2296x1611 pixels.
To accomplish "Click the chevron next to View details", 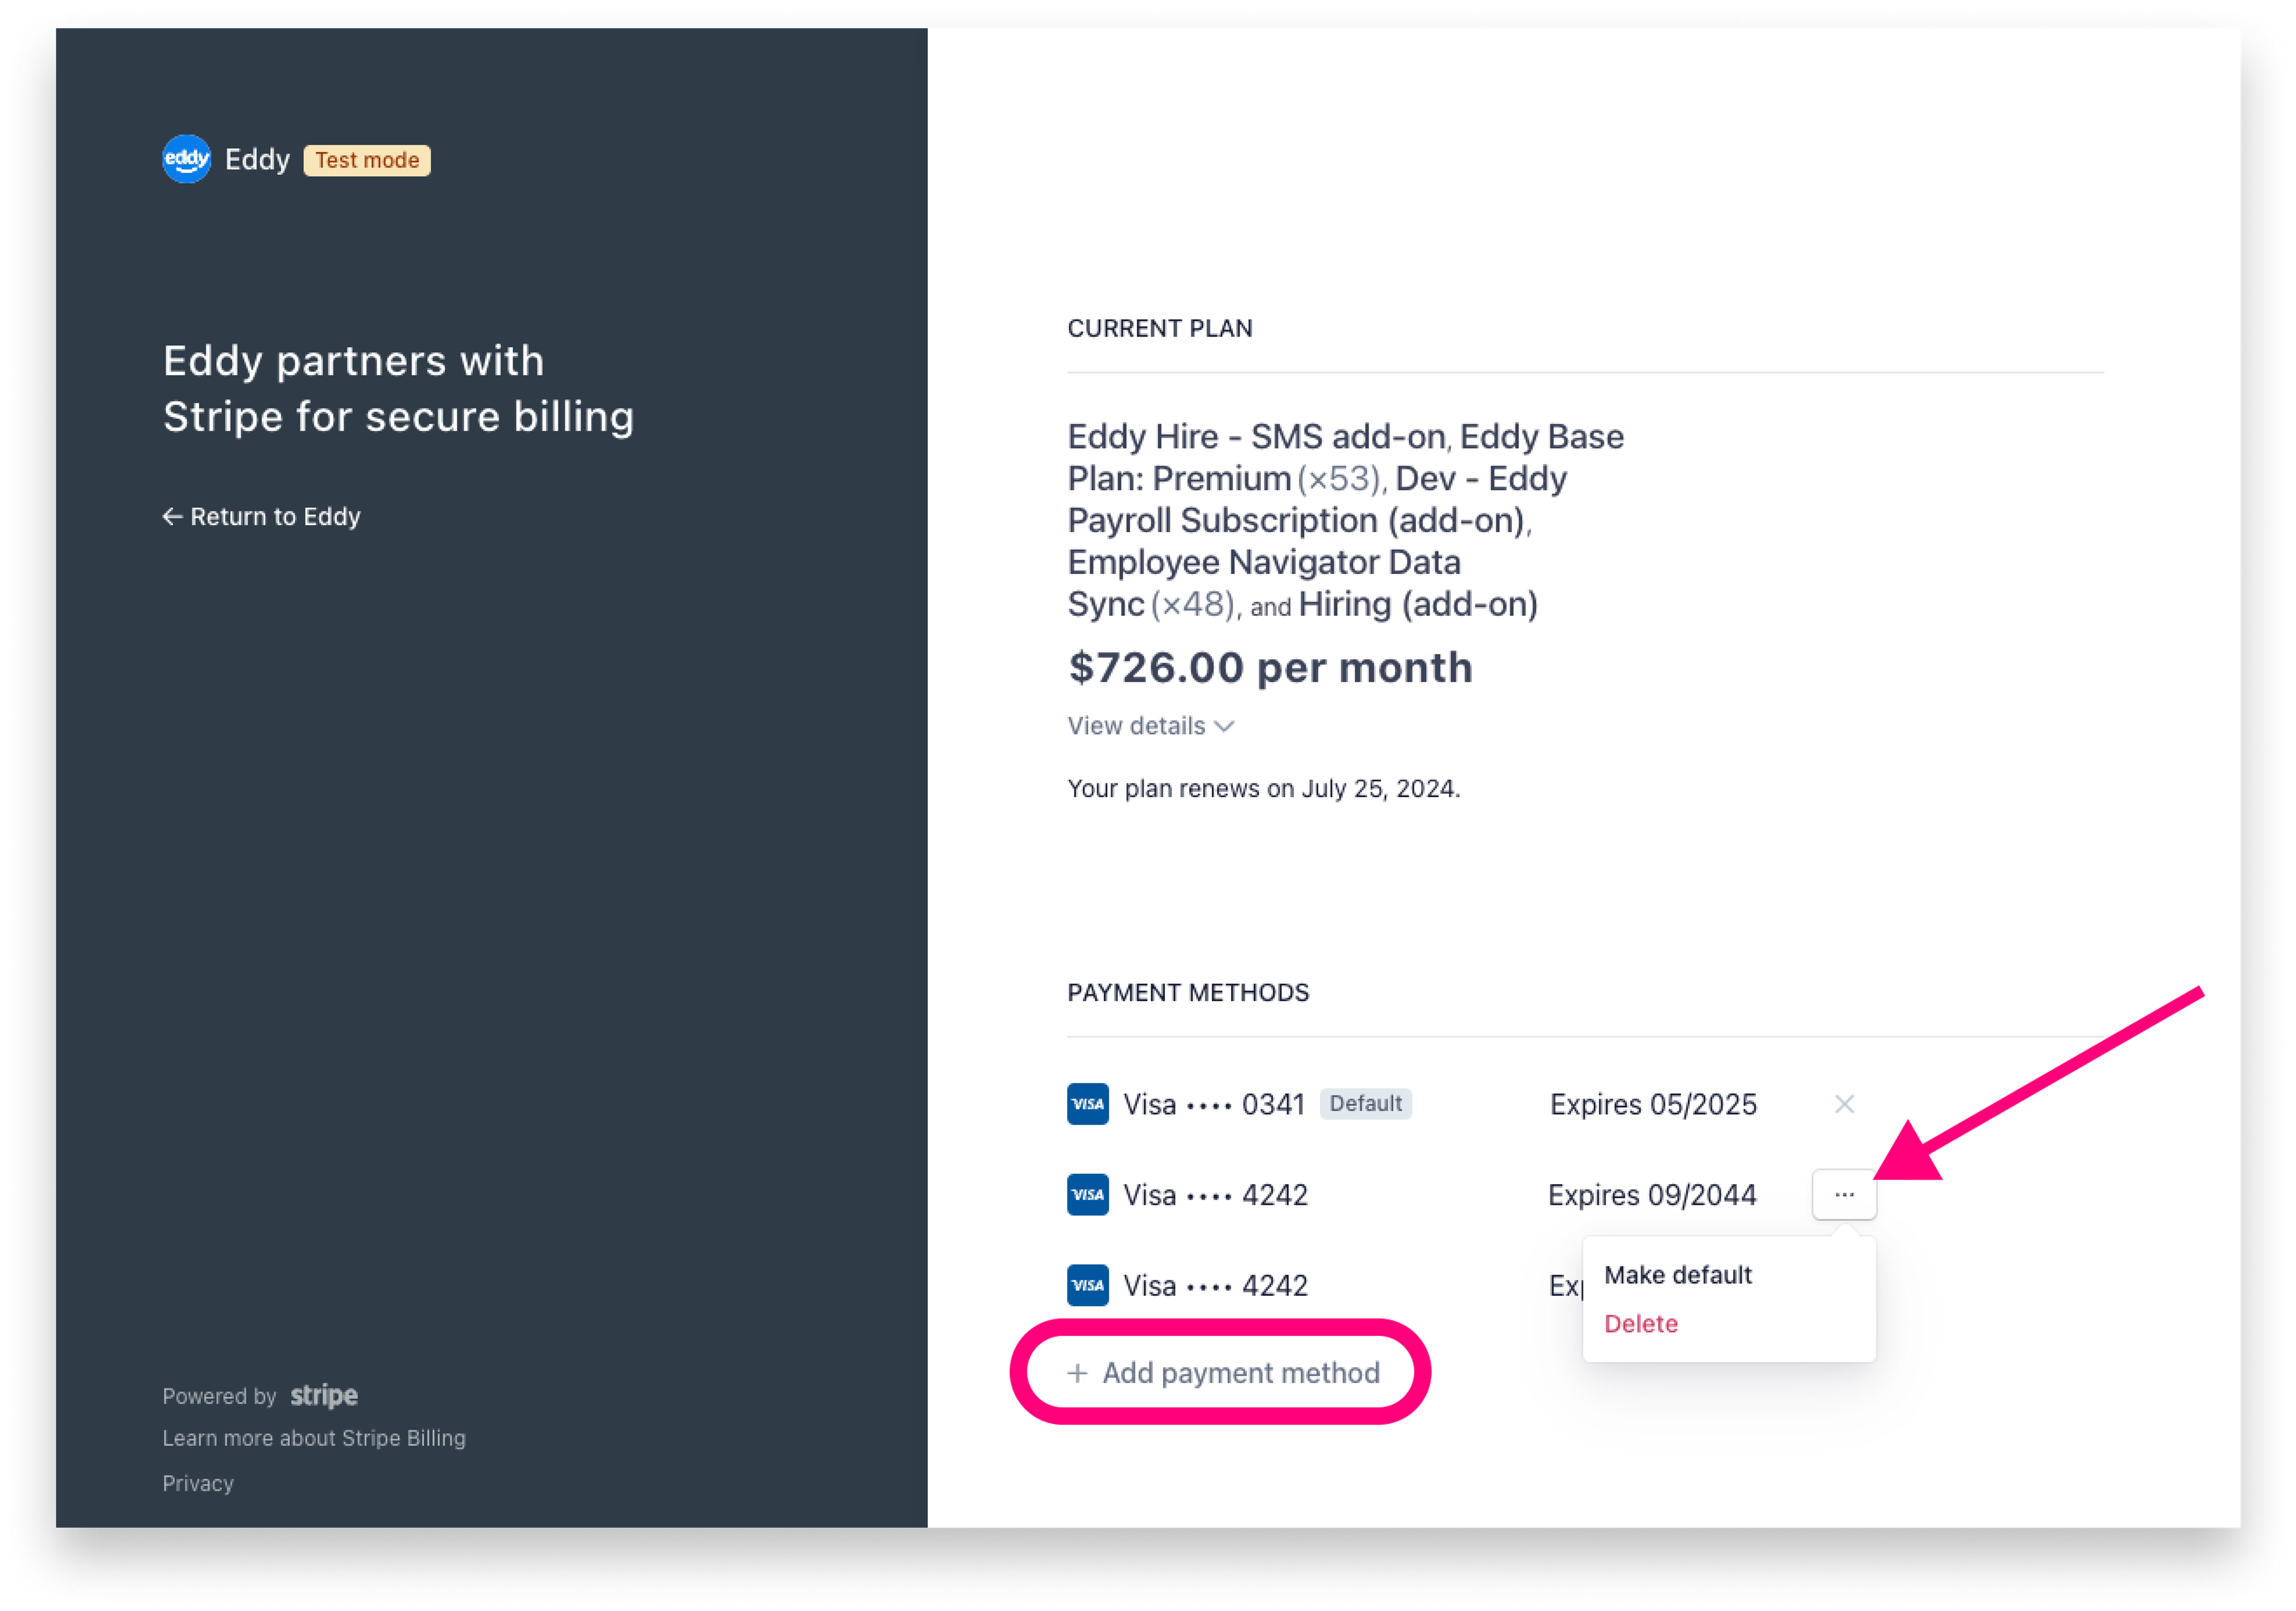I will tap(1225, 726).
